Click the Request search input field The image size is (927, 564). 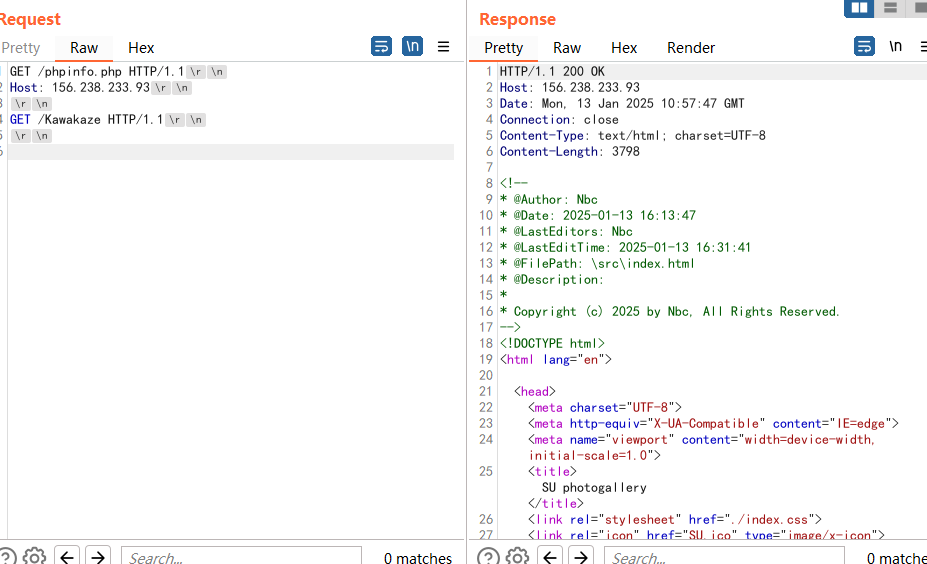(x=240, y=556)
